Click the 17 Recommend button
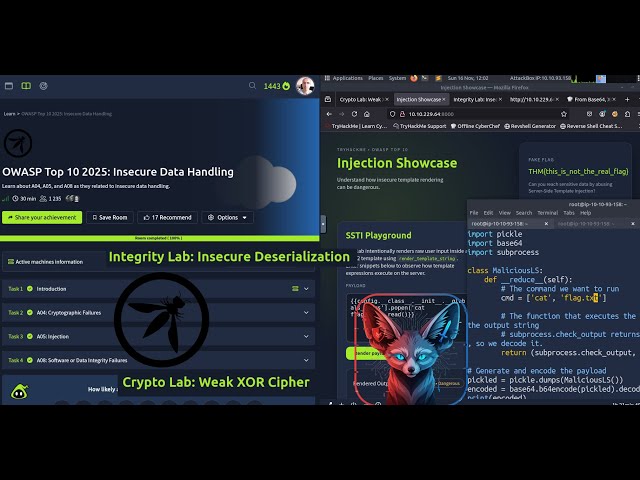This screenshot has width=640, height=480. [x=167, y=218]
